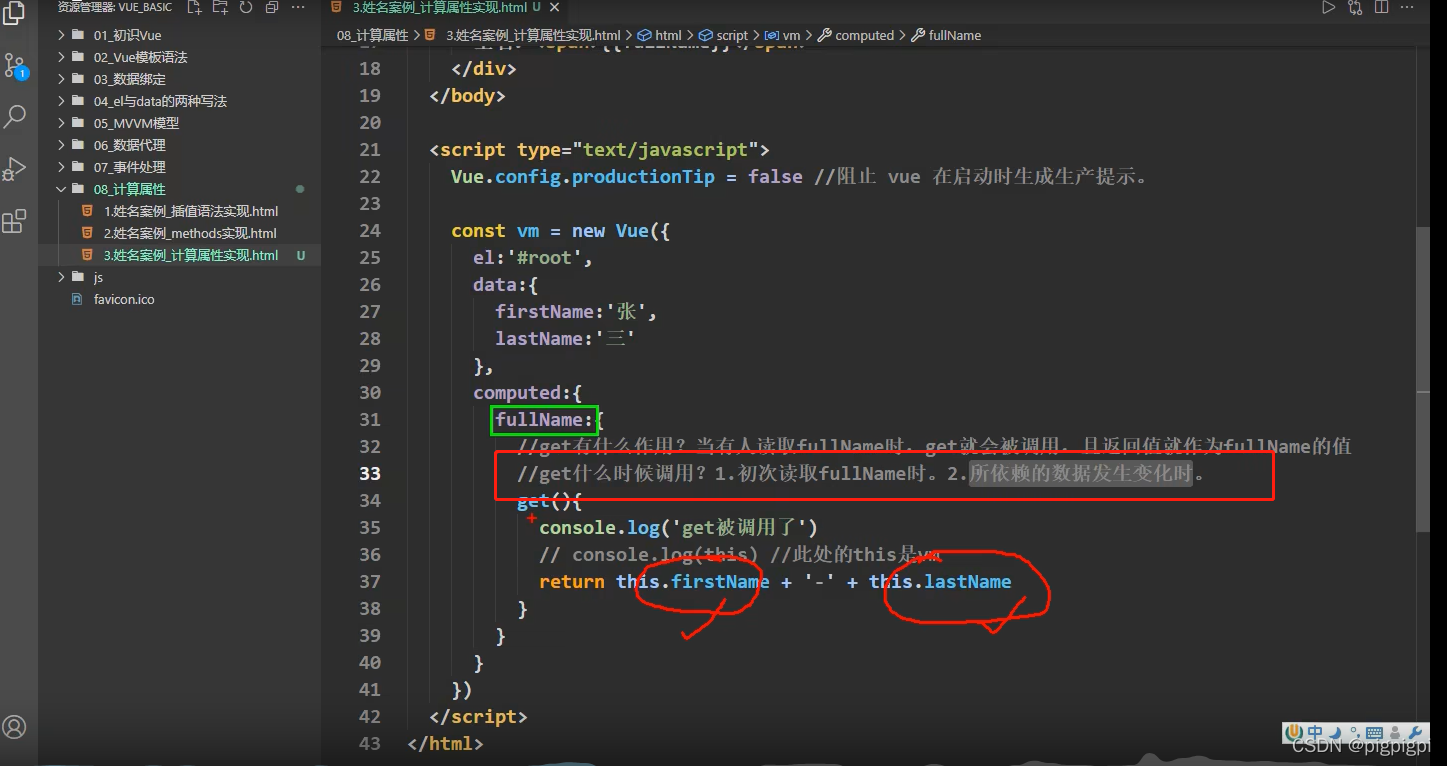This screenshot has width=1447, height=766.
Task: Click closing </html> tag on line 43
Action: (445, 743)
